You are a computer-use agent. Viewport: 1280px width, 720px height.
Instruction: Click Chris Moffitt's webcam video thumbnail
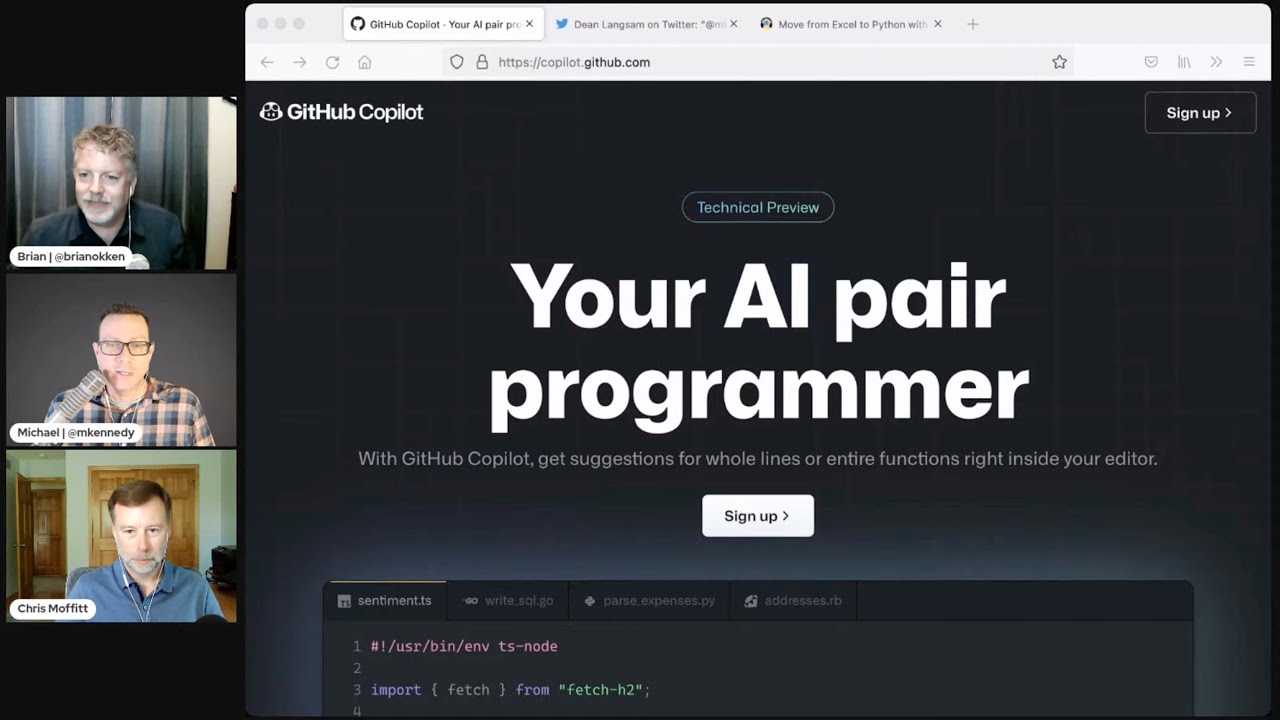(121, 536)
